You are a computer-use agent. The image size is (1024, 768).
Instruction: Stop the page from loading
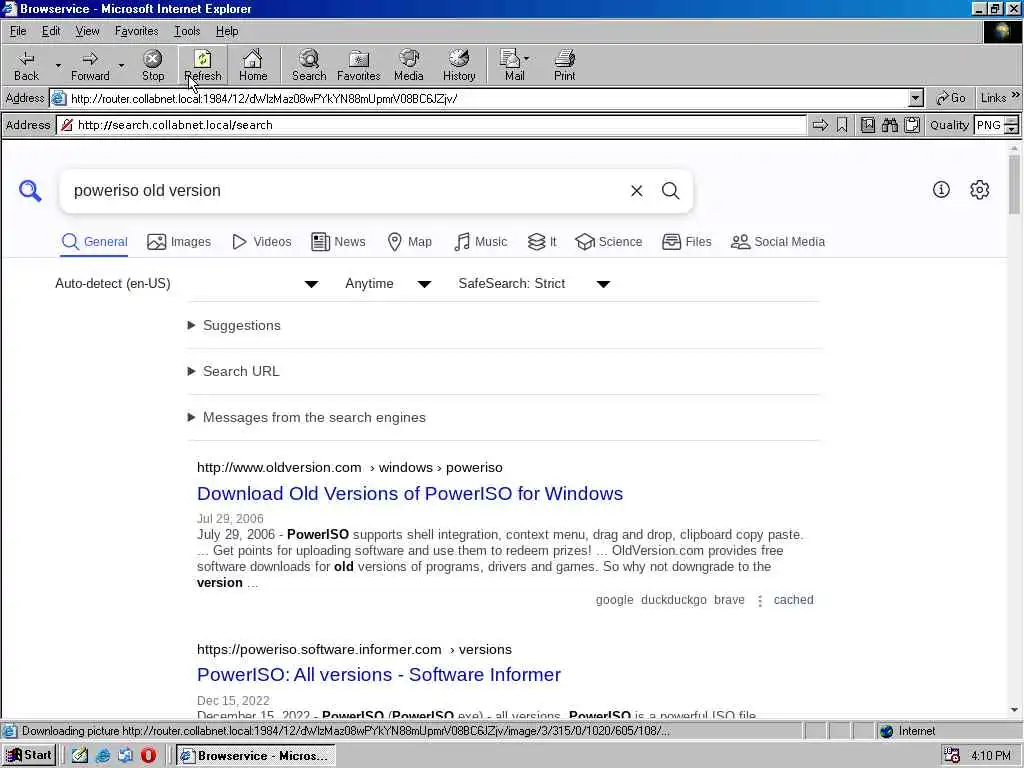tap(153, 65)
